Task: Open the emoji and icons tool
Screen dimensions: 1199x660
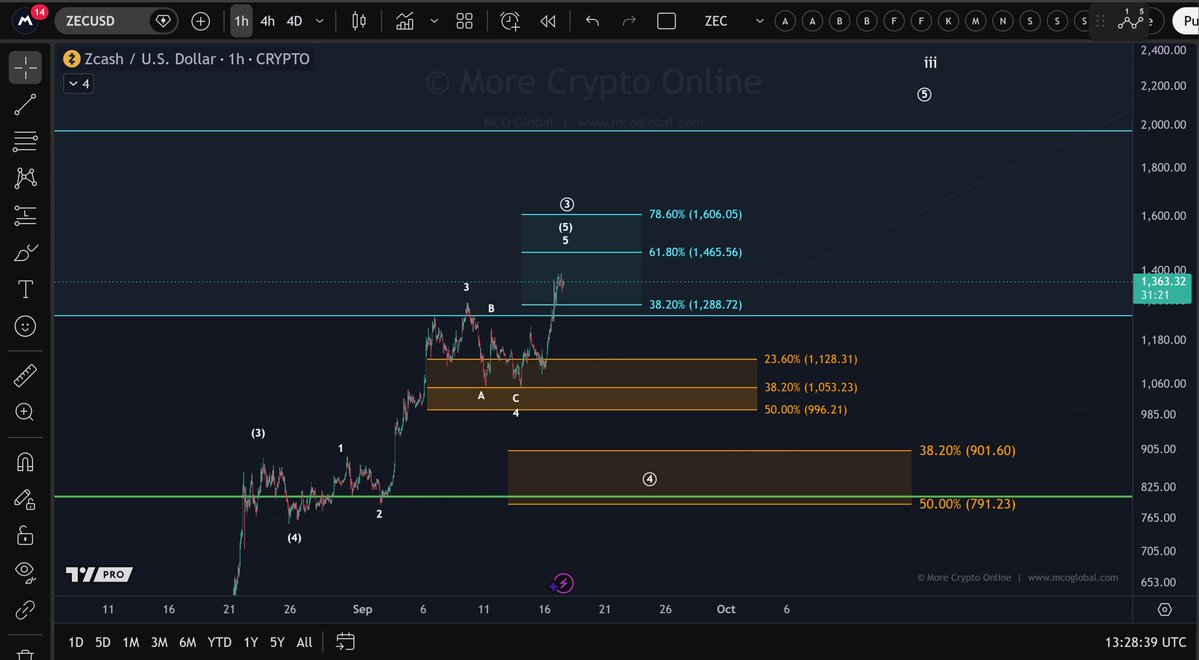Action: [x=25, y=327]
